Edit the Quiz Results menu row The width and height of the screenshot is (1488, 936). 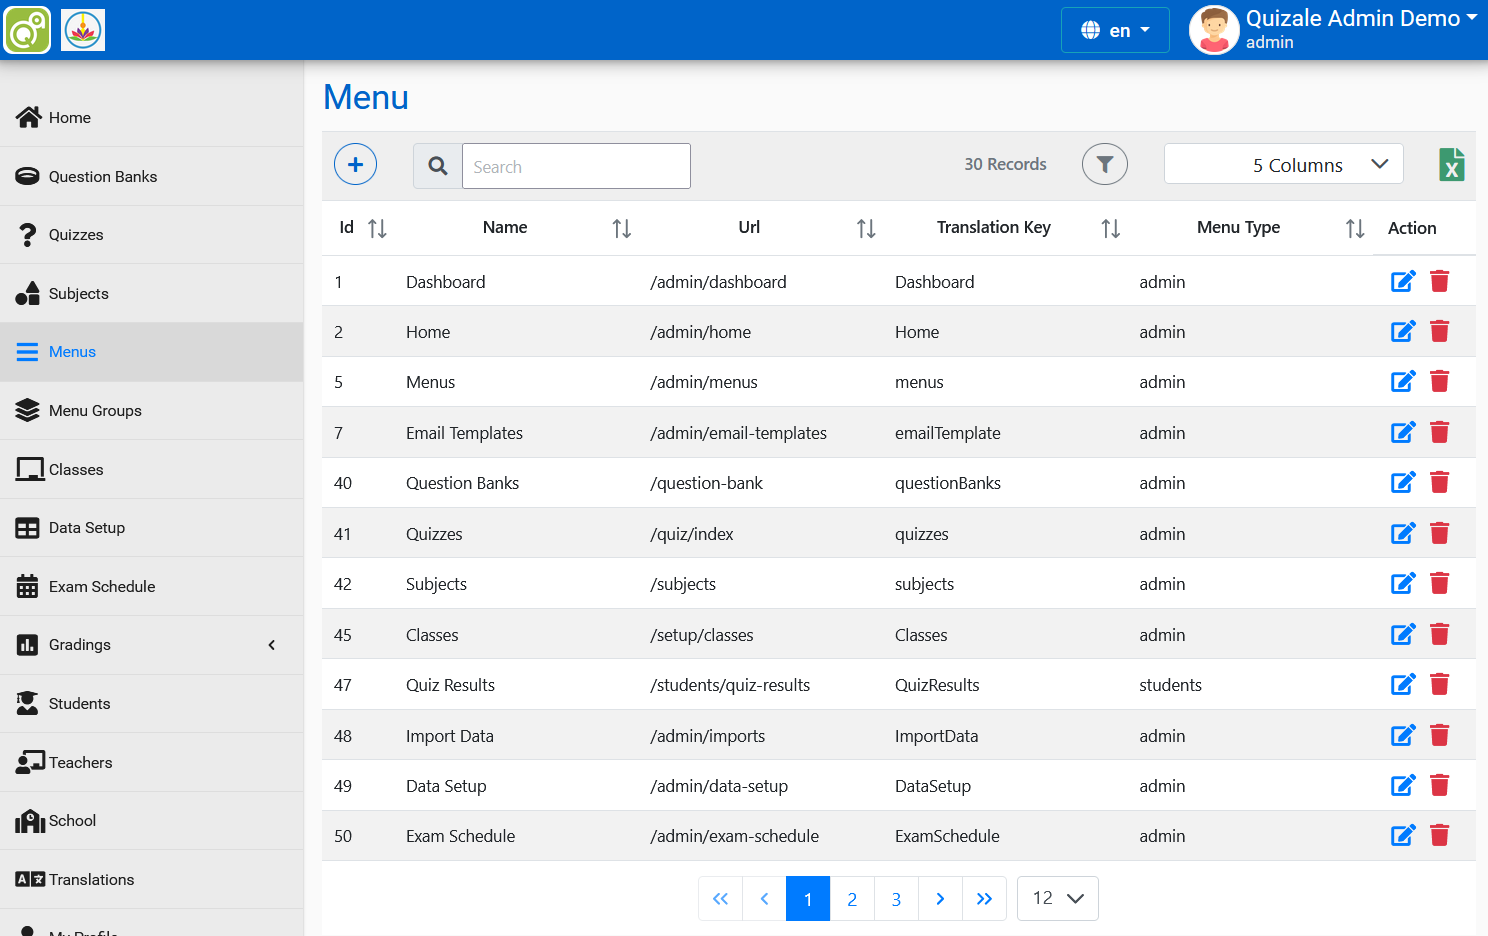1402,684
